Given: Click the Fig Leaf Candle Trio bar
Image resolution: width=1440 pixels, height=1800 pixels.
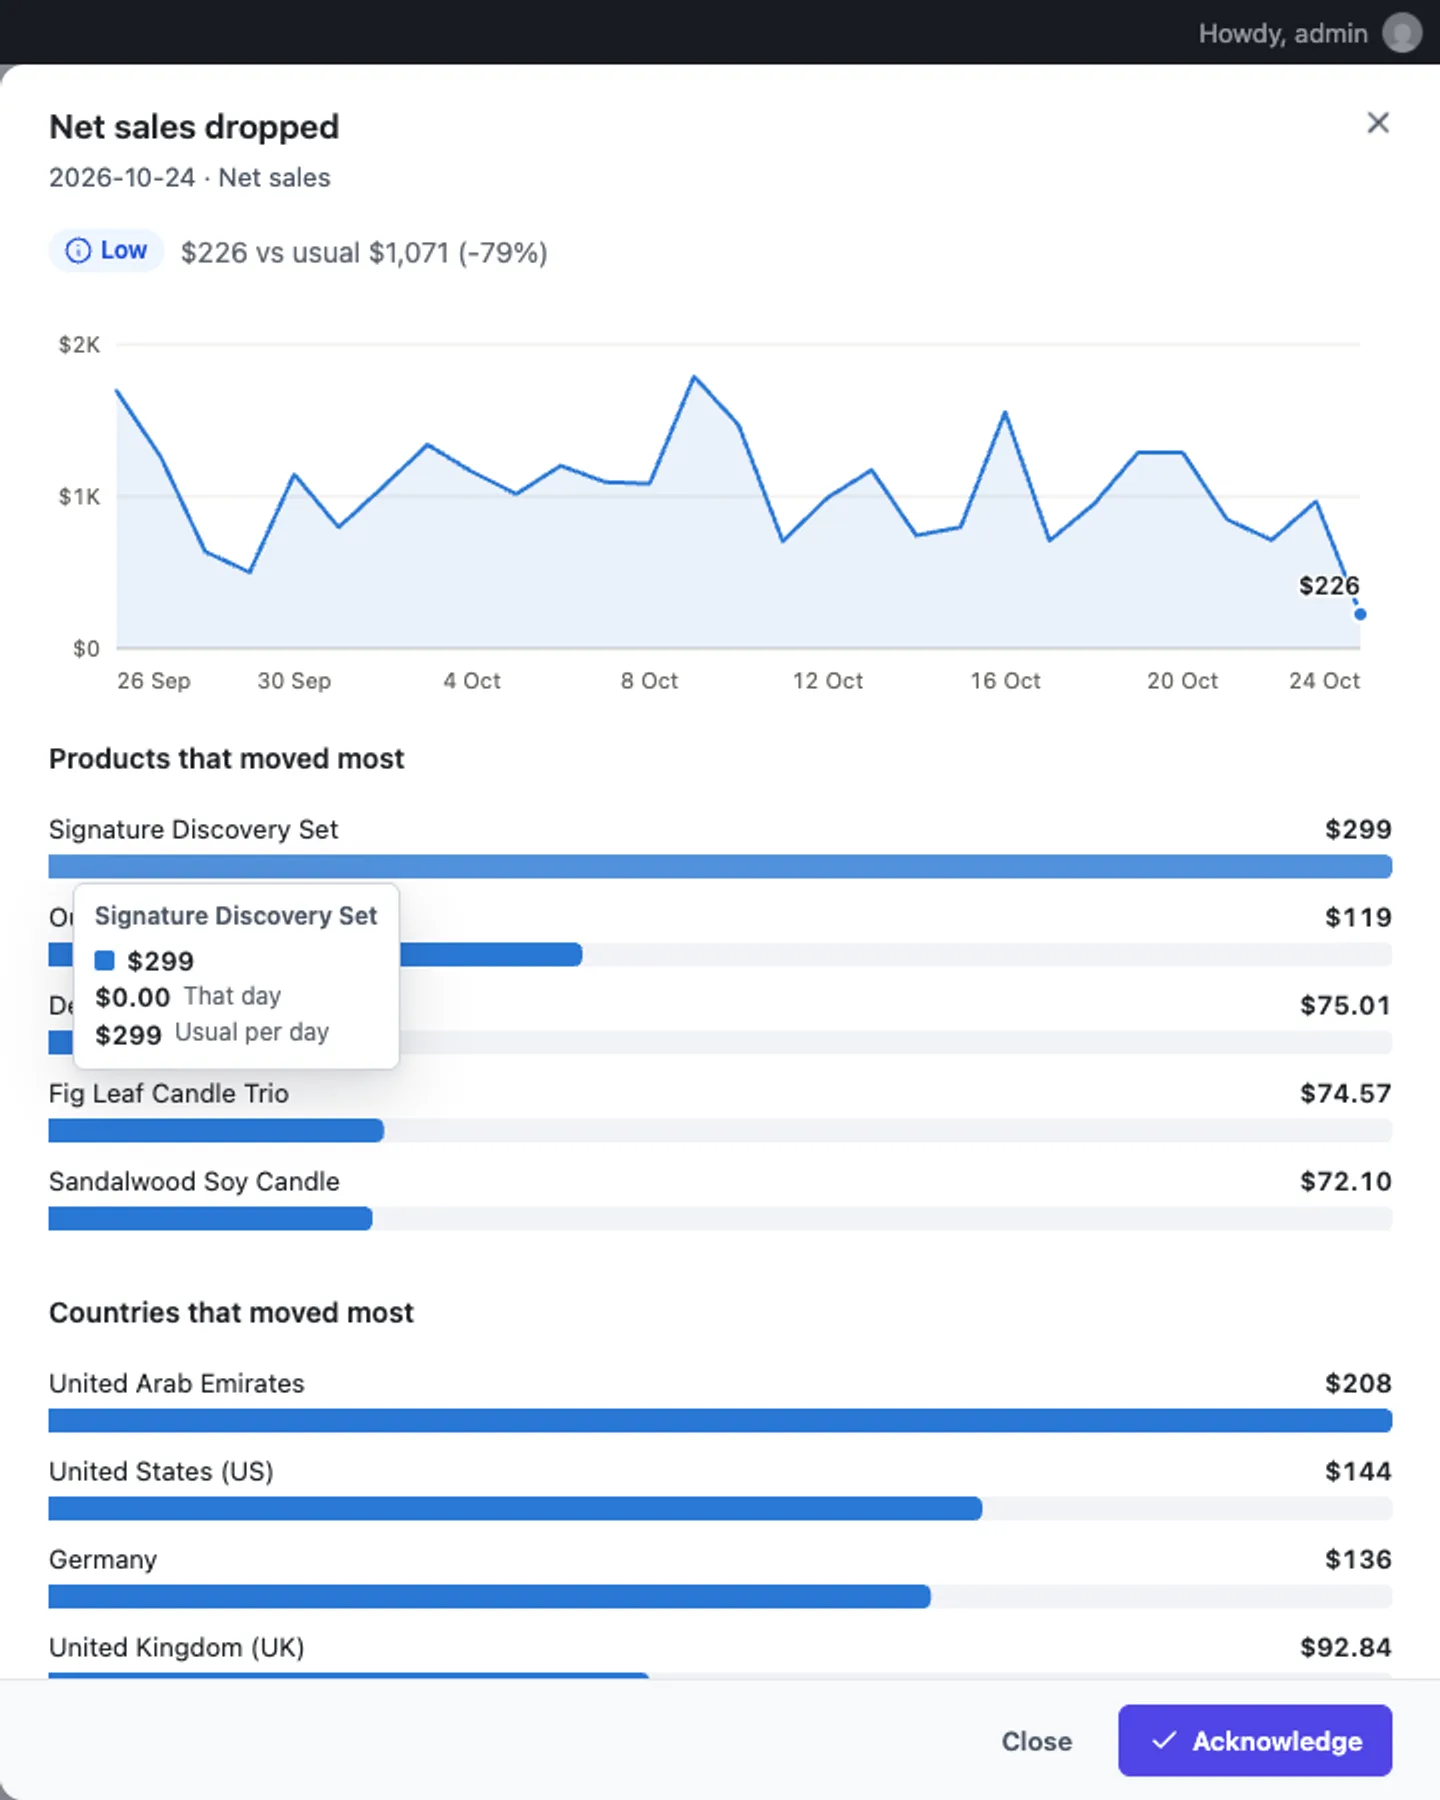Looking at the screenshot, I should [x=216, y=1130].
